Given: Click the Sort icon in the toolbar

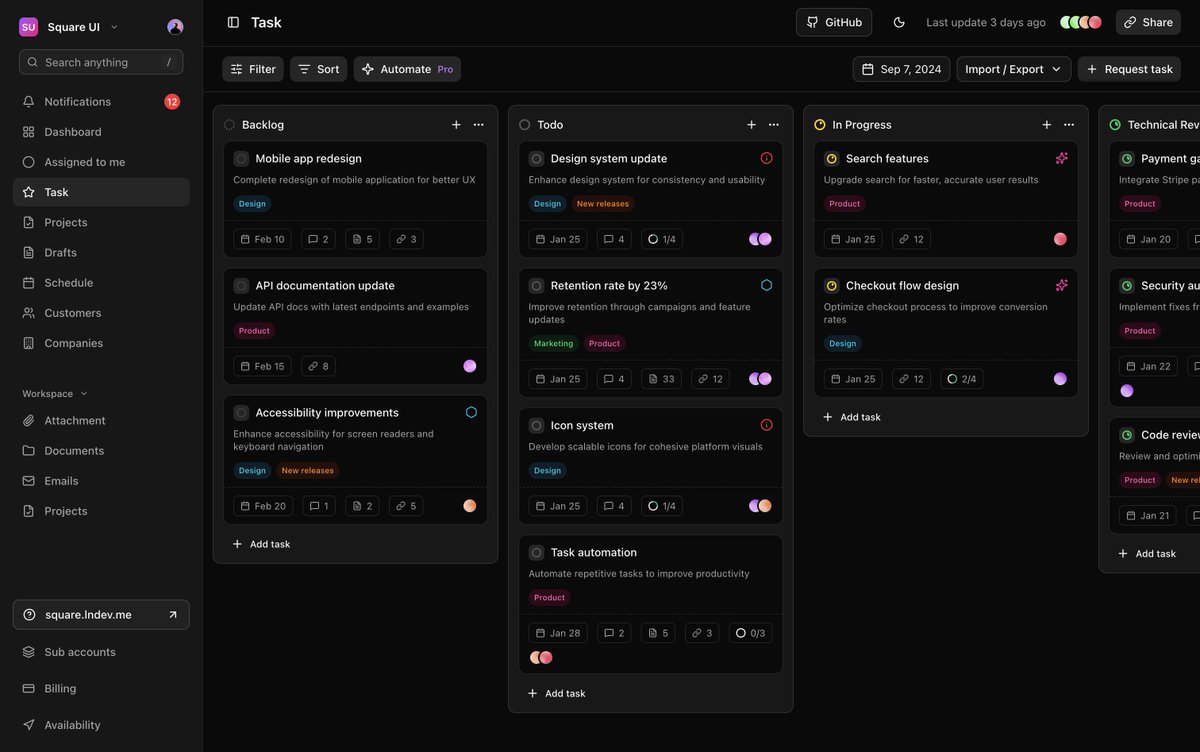Looking at the screenshot, I should point(303,68).
